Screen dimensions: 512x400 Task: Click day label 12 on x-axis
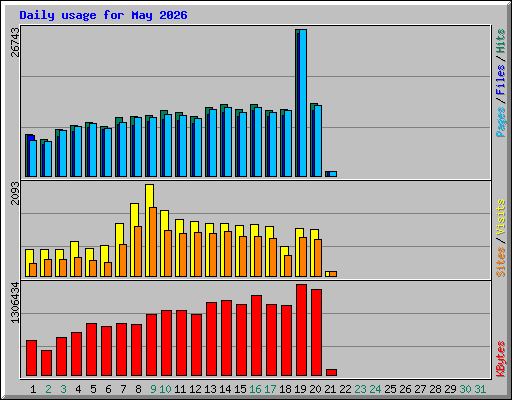click(x=195, y=389)
